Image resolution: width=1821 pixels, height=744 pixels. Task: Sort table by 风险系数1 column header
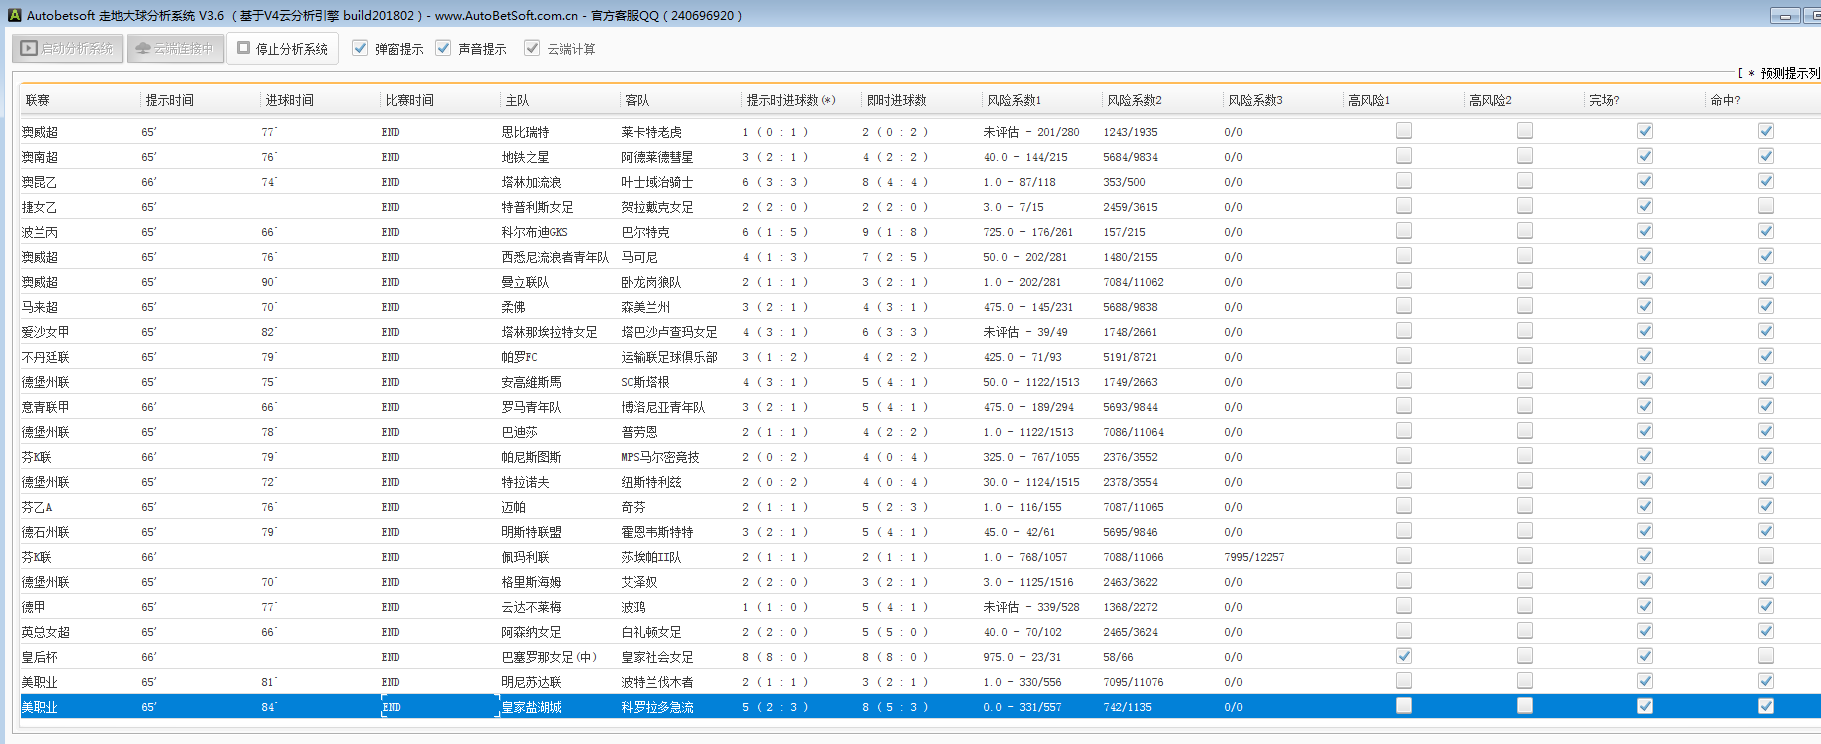pos(1014,100)
